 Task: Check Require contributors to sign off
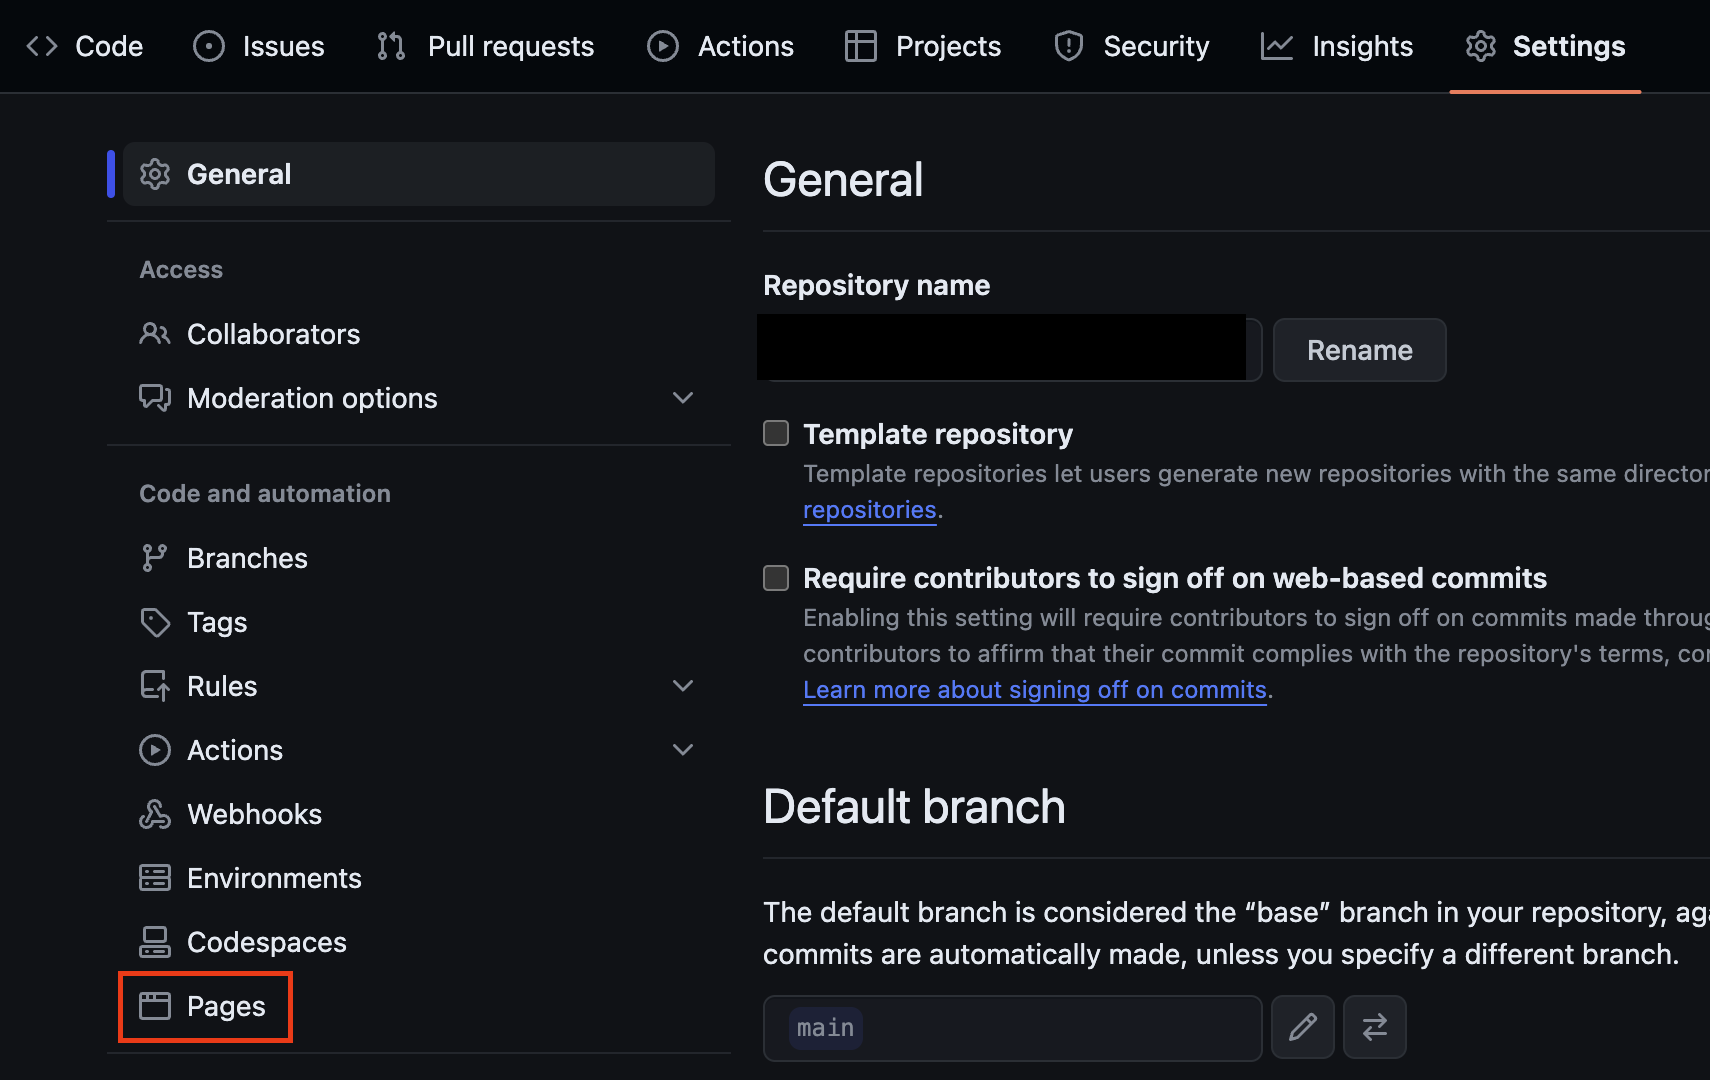(x=776, y=578)
